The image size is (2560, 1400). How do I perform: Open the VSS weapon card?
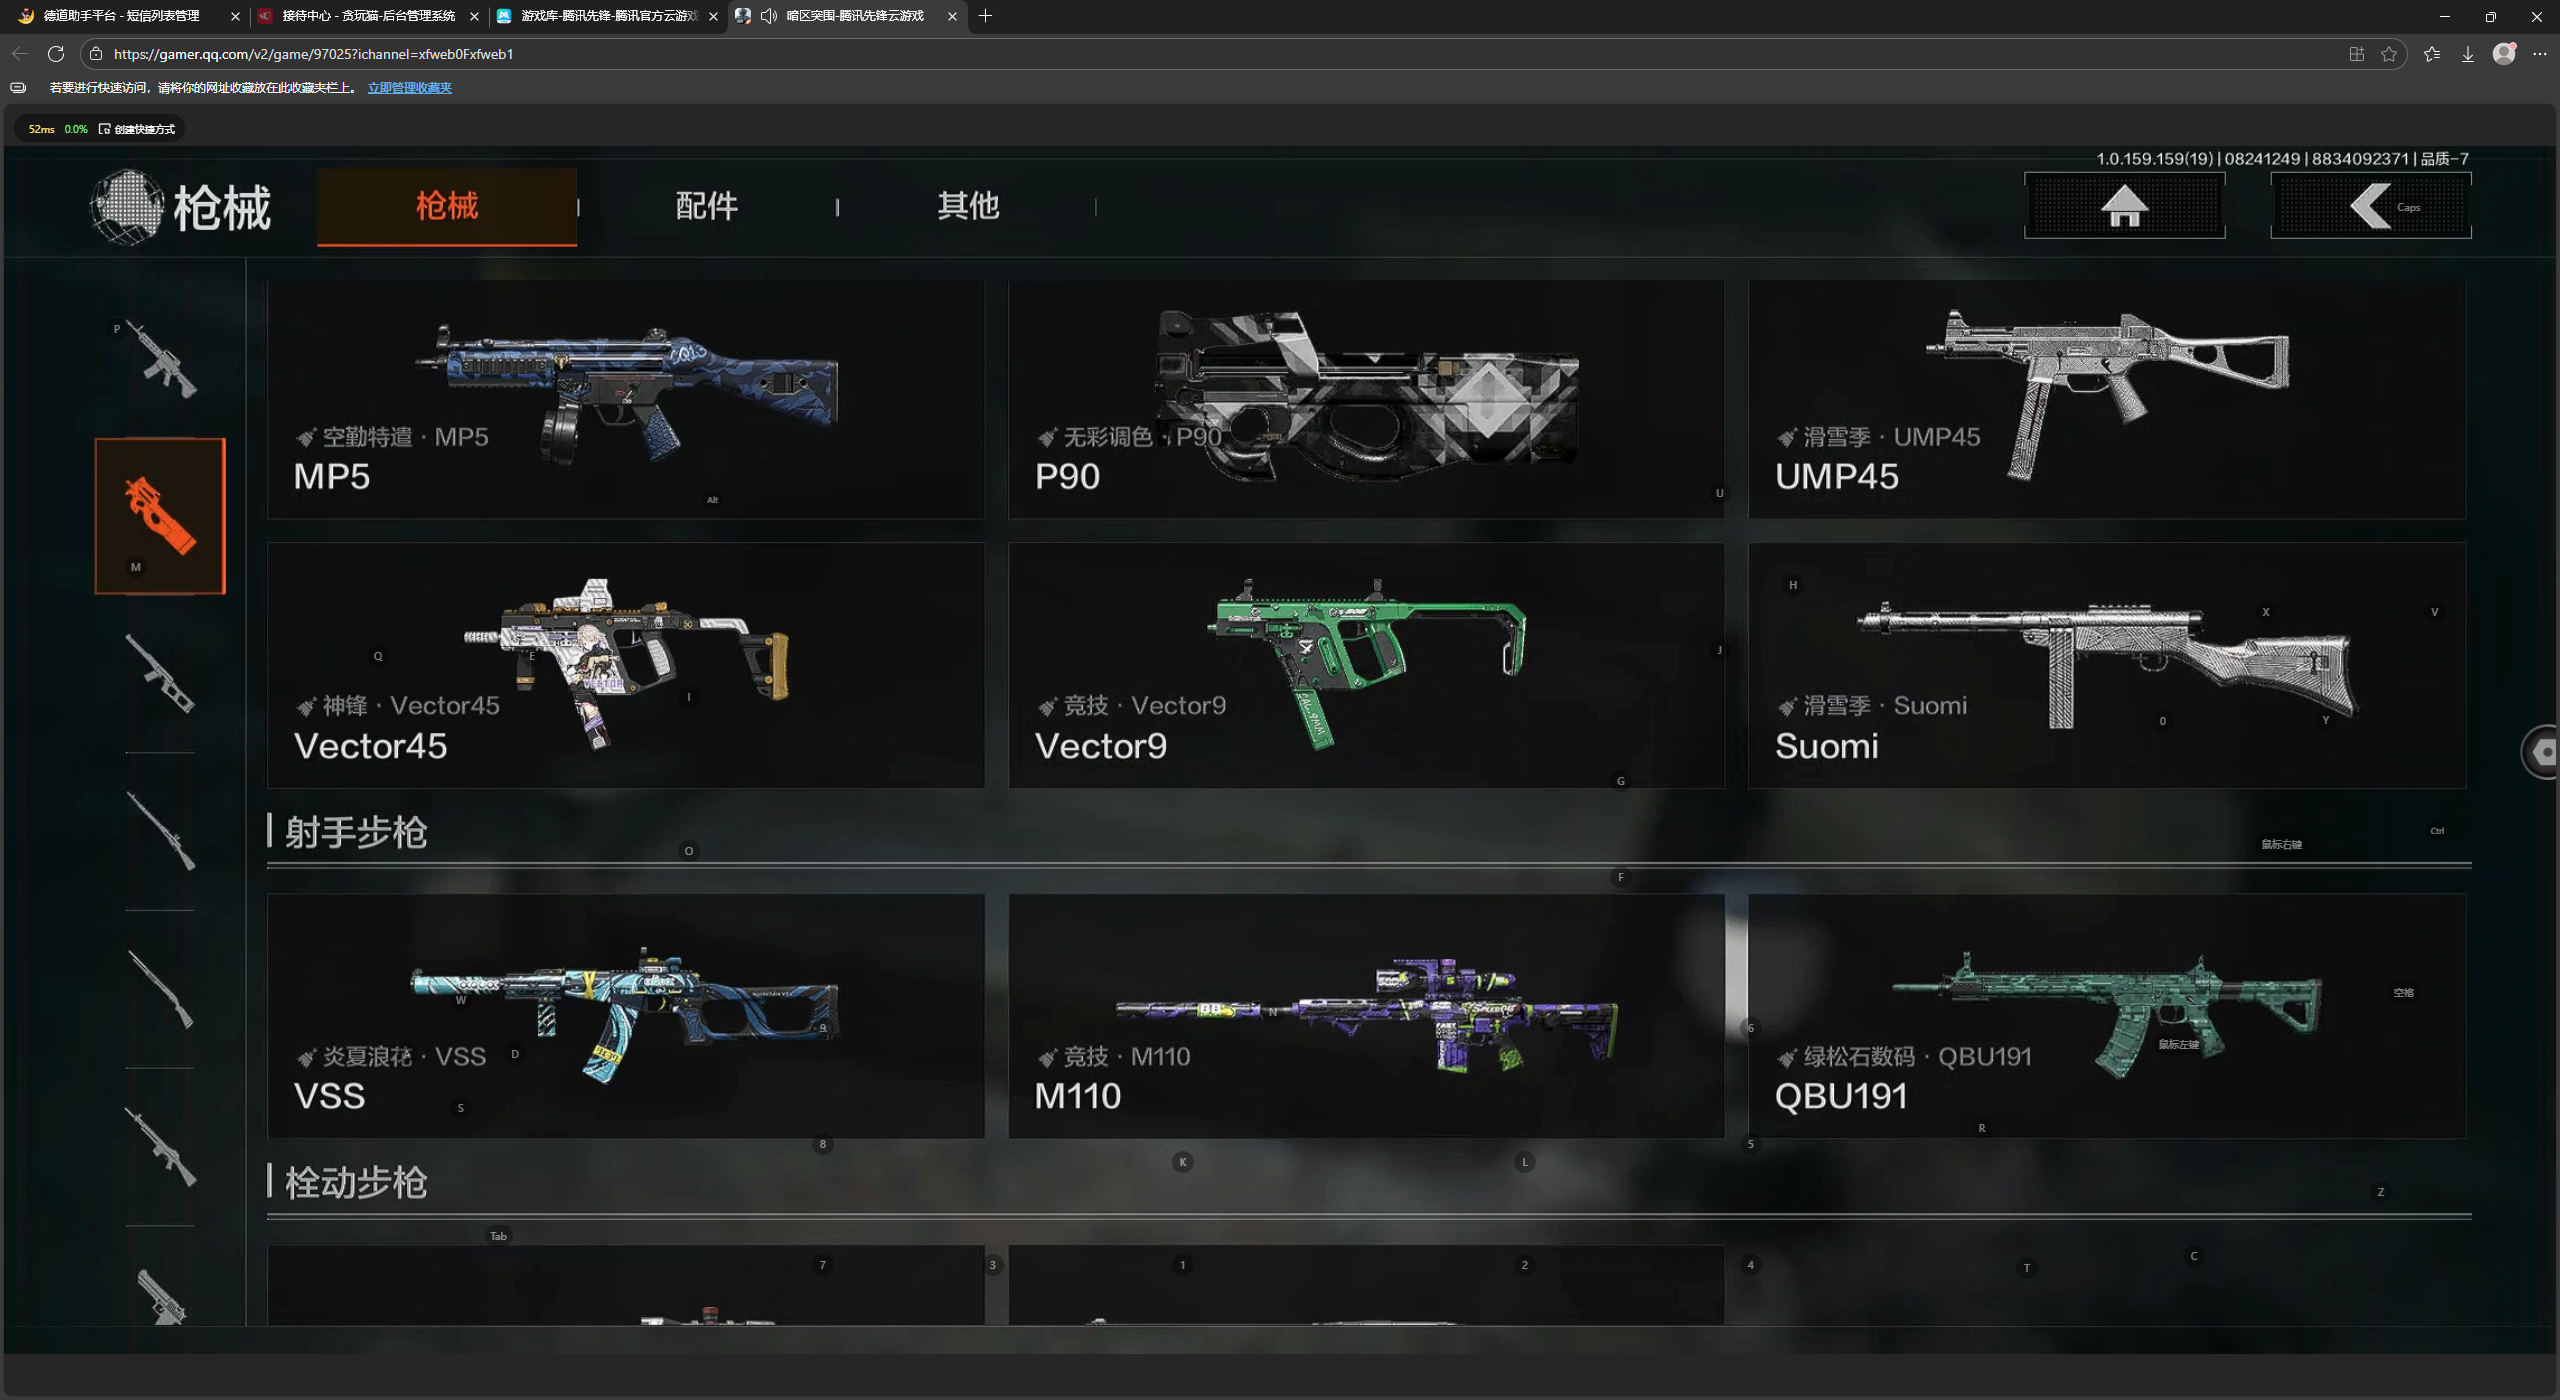626,1016
